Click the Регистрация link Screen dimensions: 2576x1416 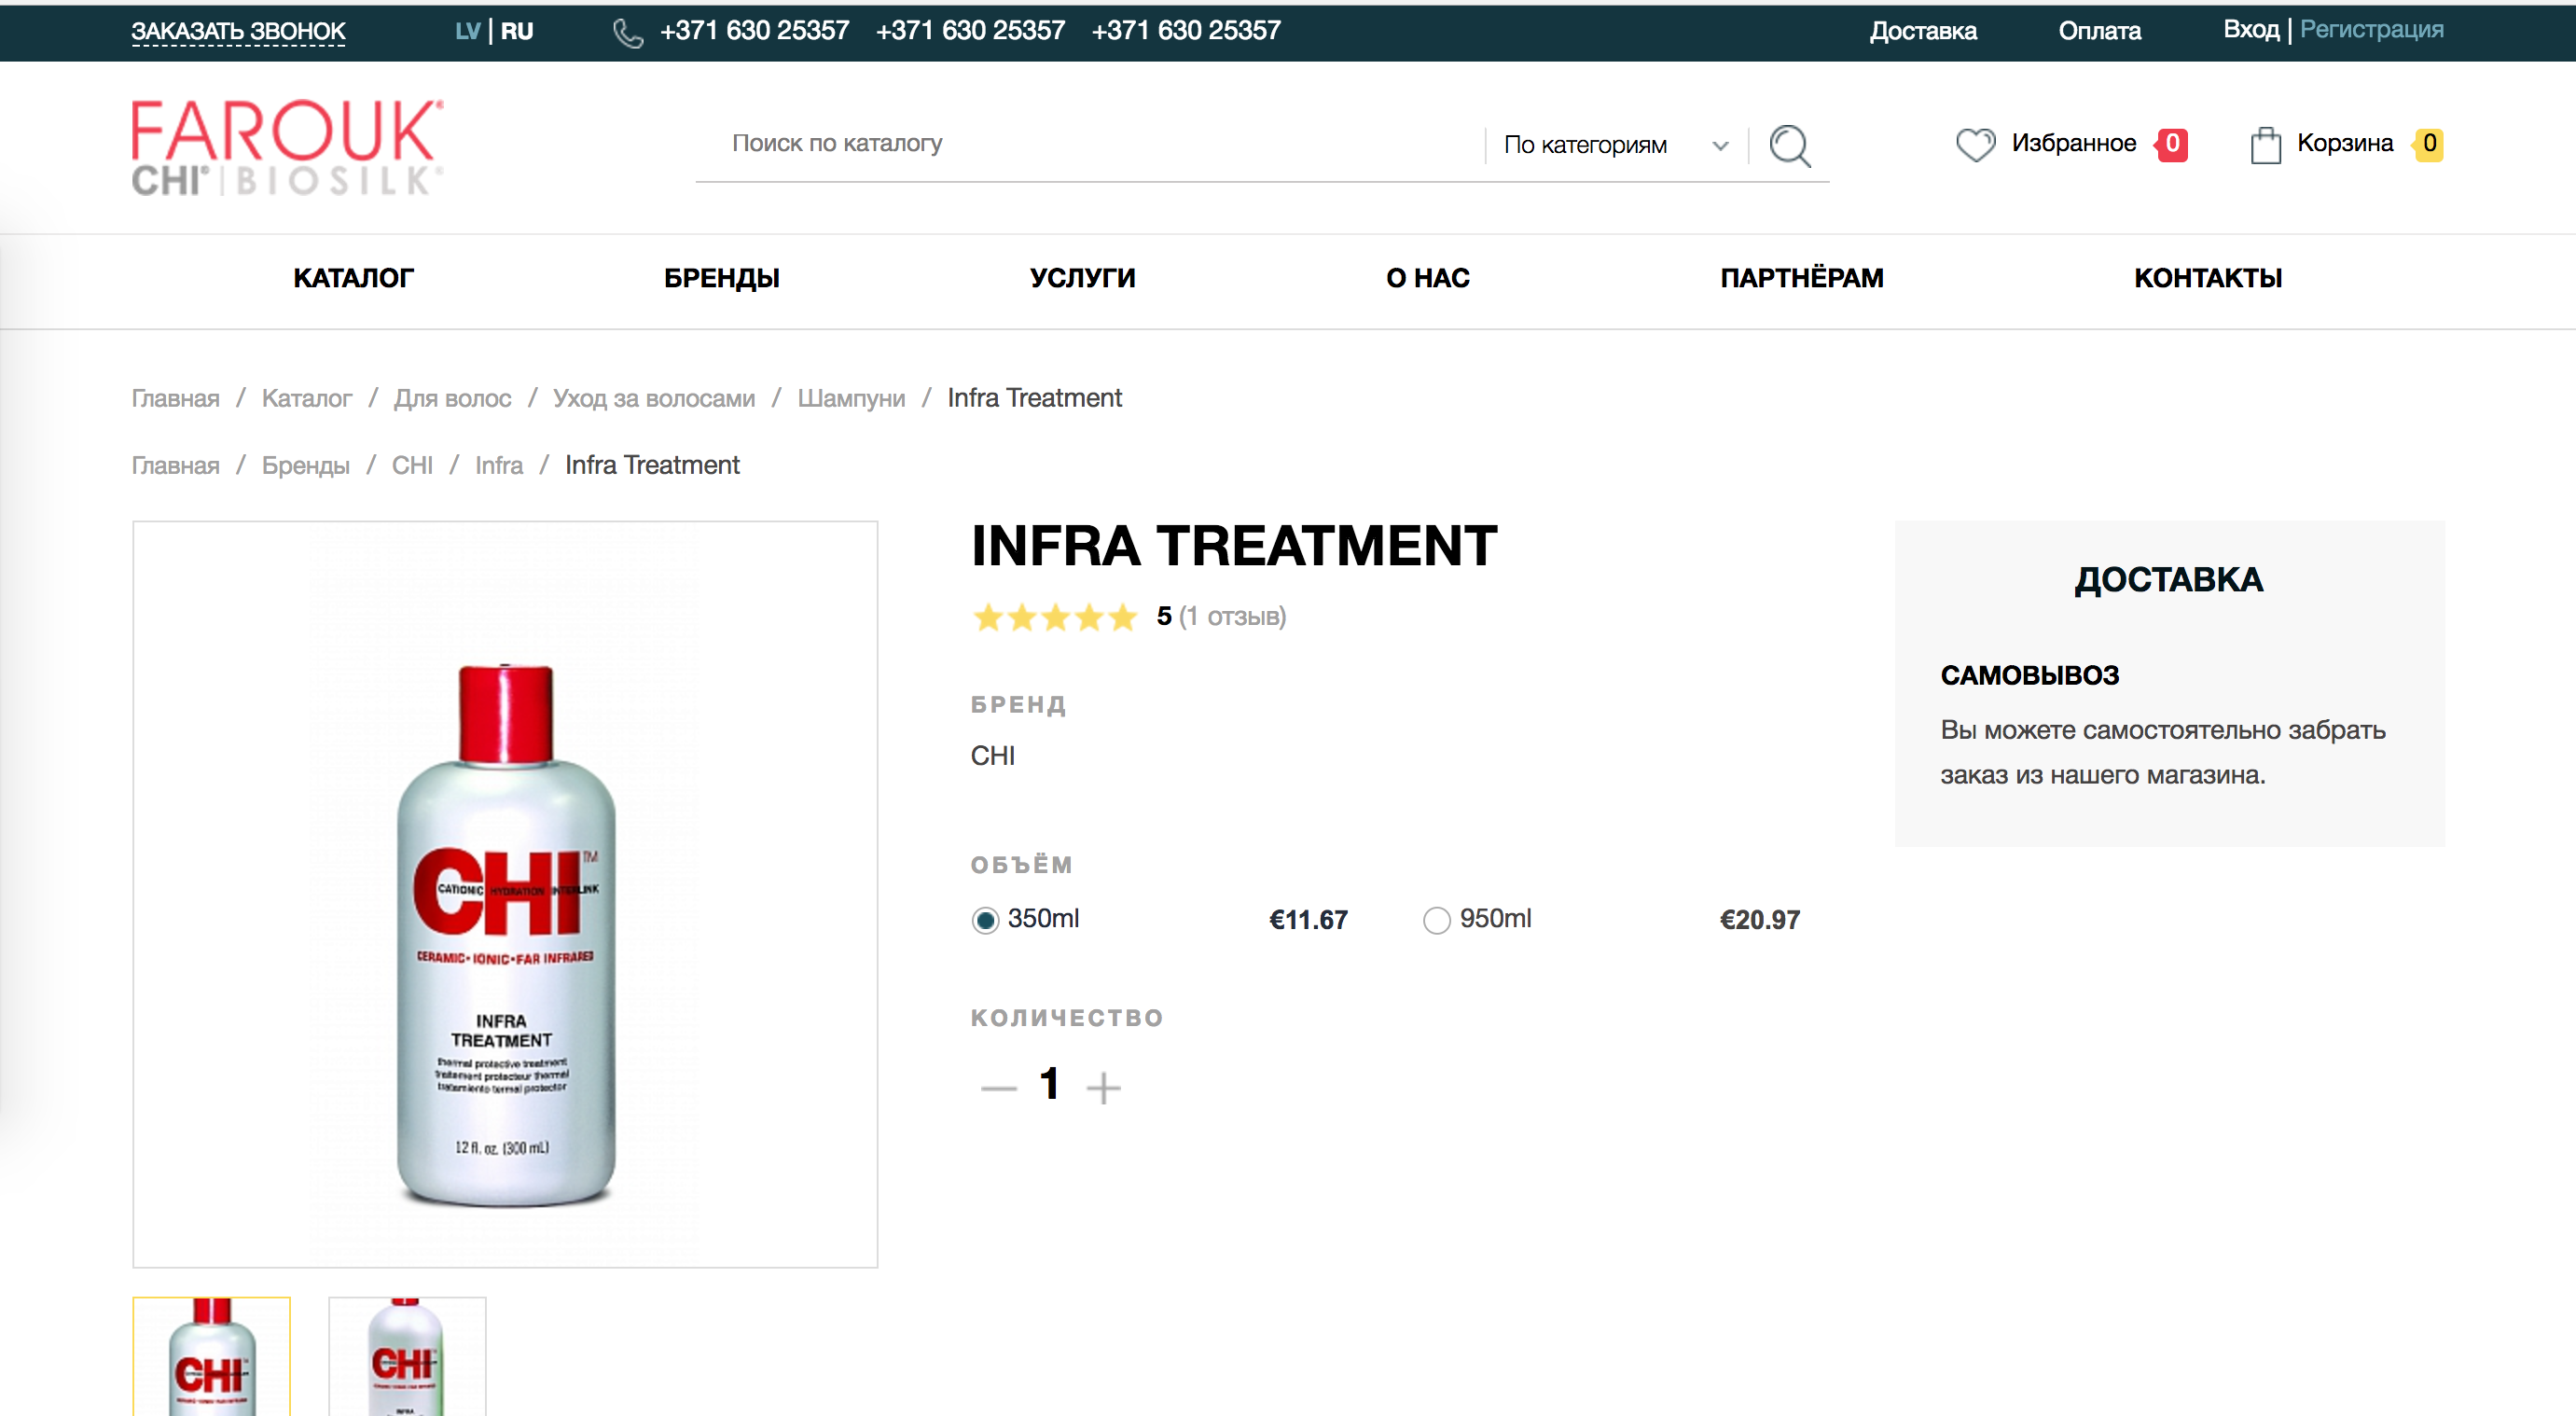tap(2371, 30)
